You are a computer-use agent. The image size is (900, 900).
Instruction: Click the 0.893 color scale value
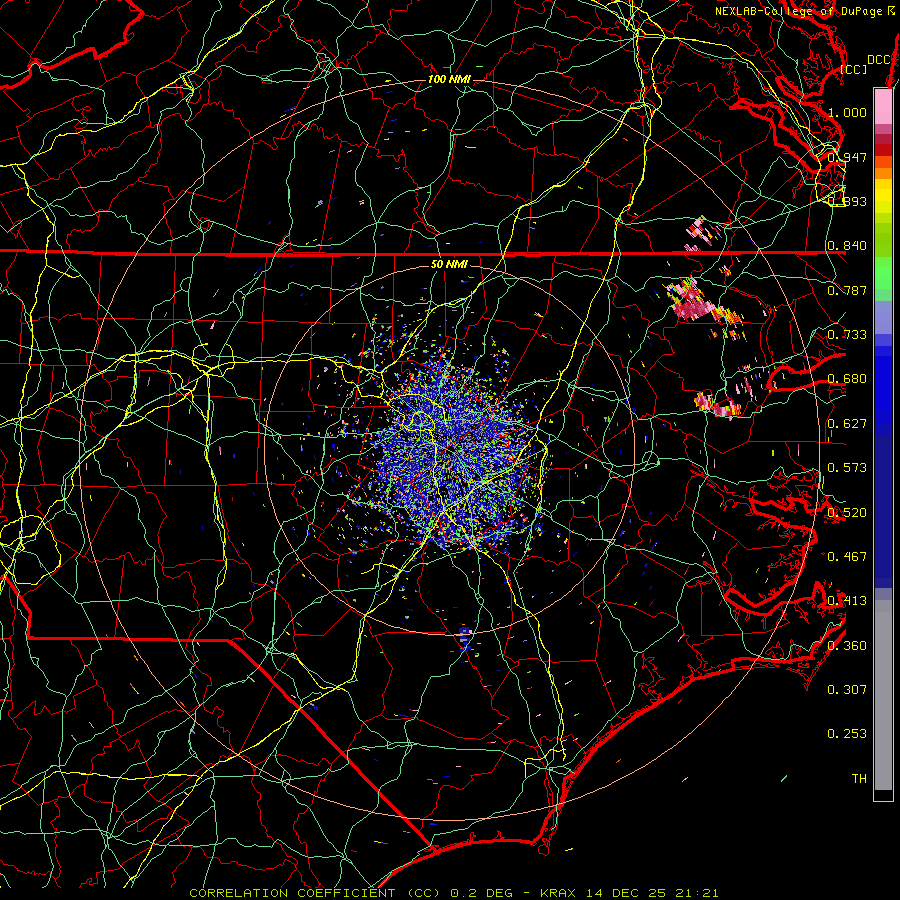pos(847,201)
